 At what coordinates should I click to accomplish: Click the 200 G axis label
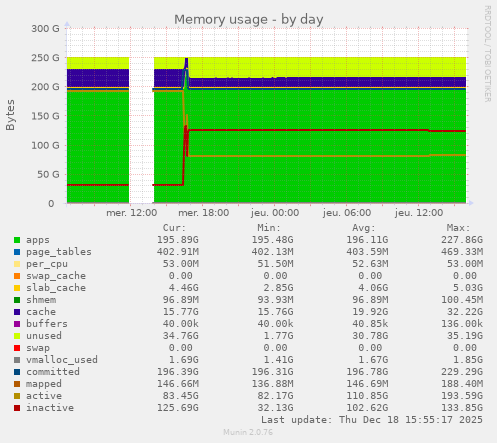pos(45,87)
